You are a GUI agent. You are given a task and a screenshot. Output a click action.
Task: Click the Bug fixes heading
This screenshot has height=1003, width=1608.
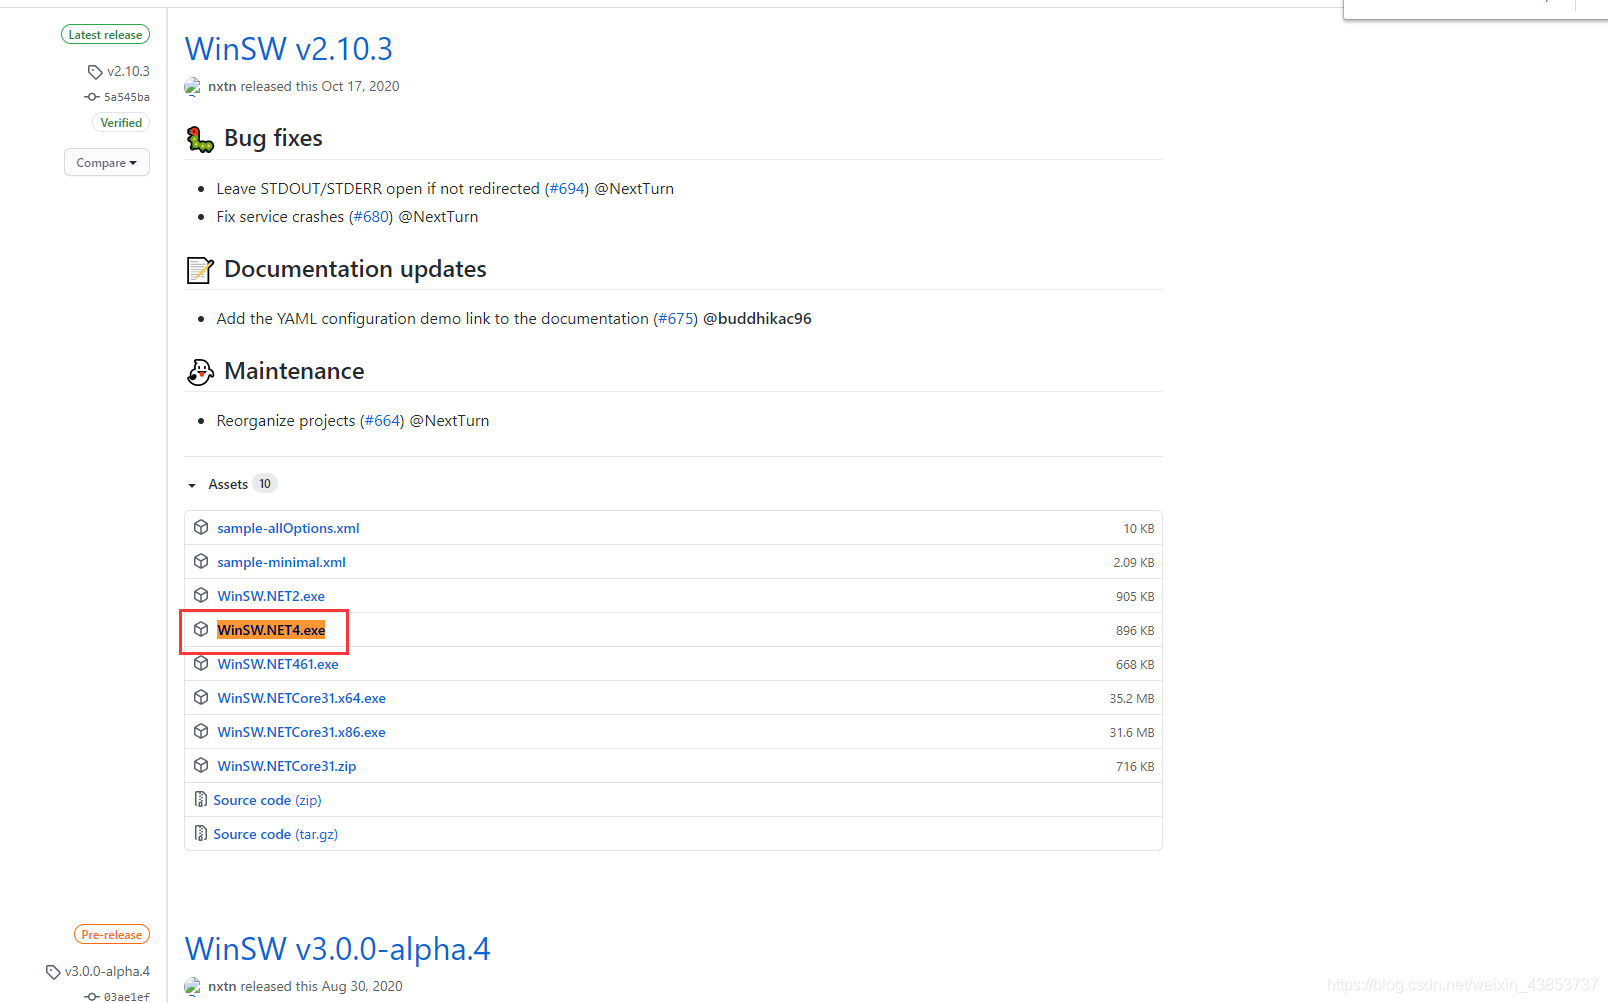(273, 138)
